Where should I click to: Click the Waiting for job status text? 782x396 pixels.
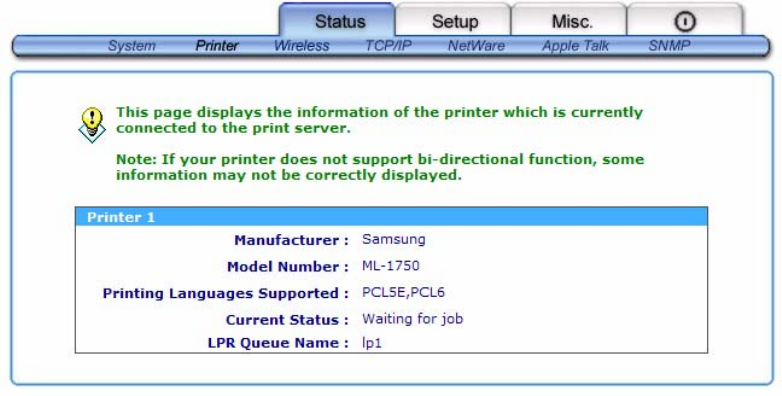point(412,319)
